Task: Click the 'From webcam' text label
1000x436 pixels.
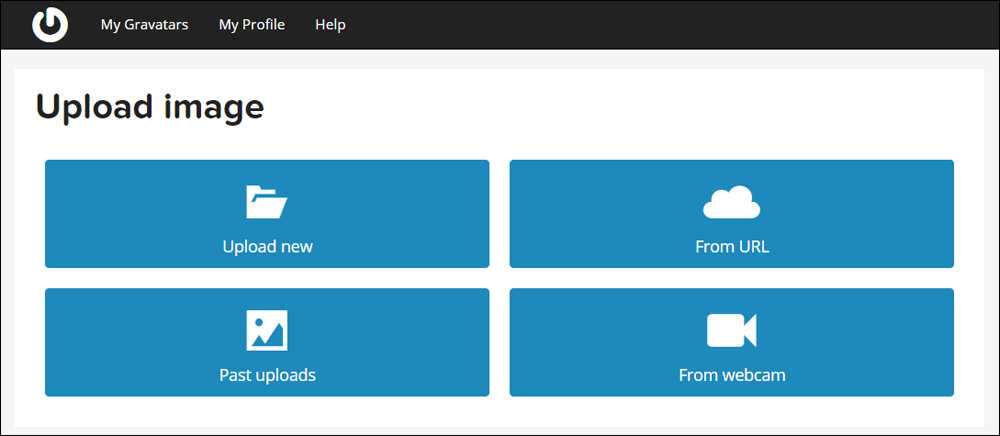Action: point(732,375)
